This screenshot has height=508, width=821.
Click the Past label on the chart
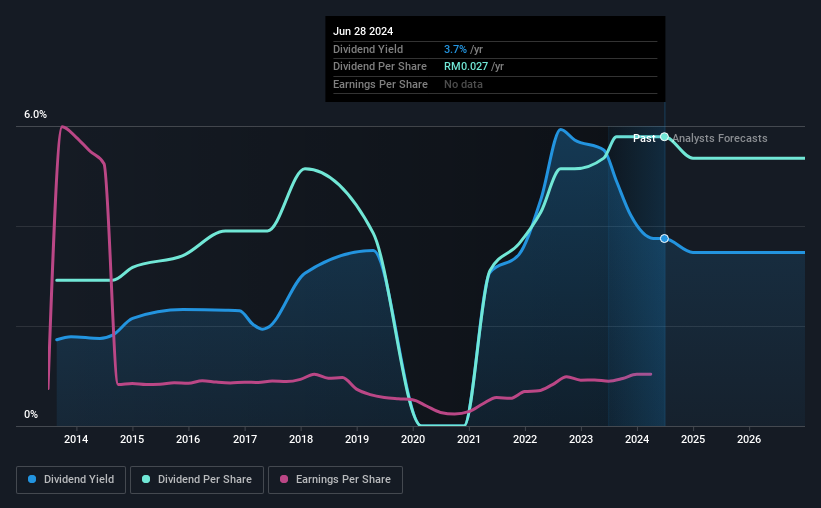coord(644,138)
